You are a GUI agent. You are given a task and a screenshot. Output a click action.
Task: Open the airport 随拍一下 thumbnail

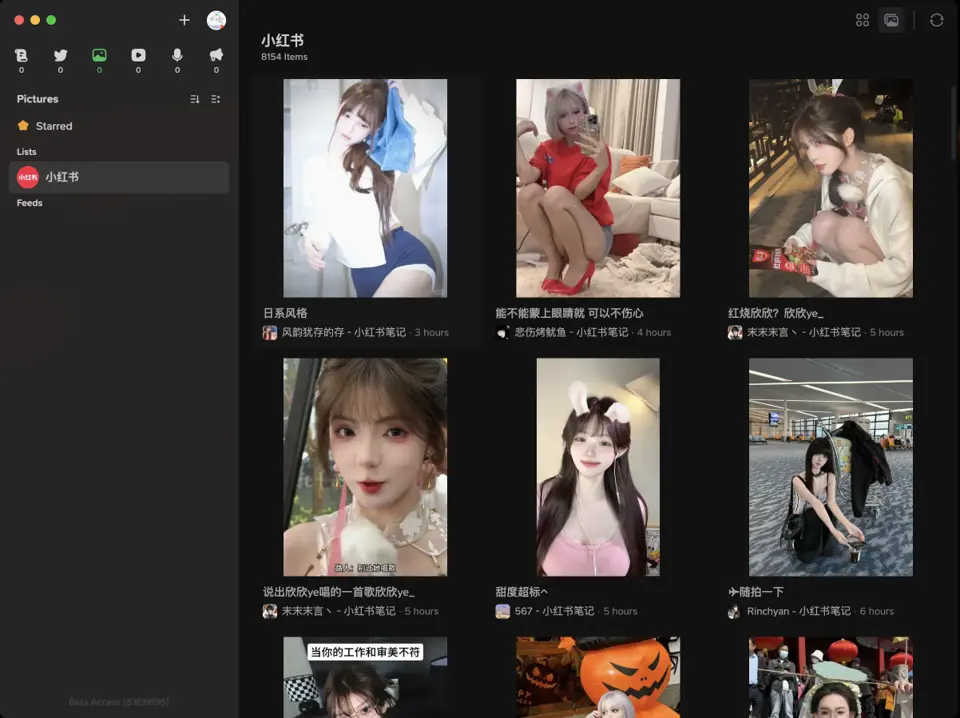[831, 467]
